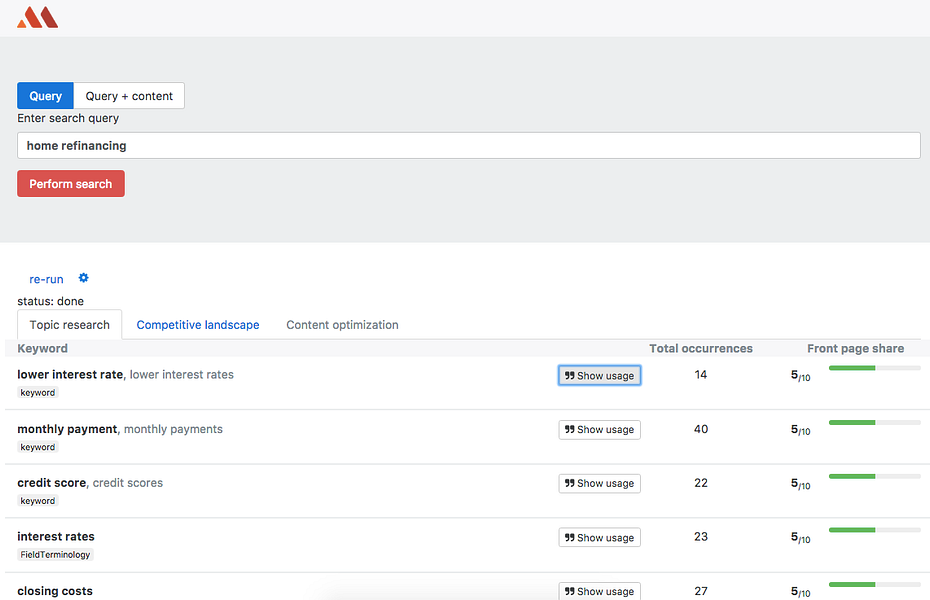
Task: Sort results by the Keyword column header
Action: tap(40, 348)
